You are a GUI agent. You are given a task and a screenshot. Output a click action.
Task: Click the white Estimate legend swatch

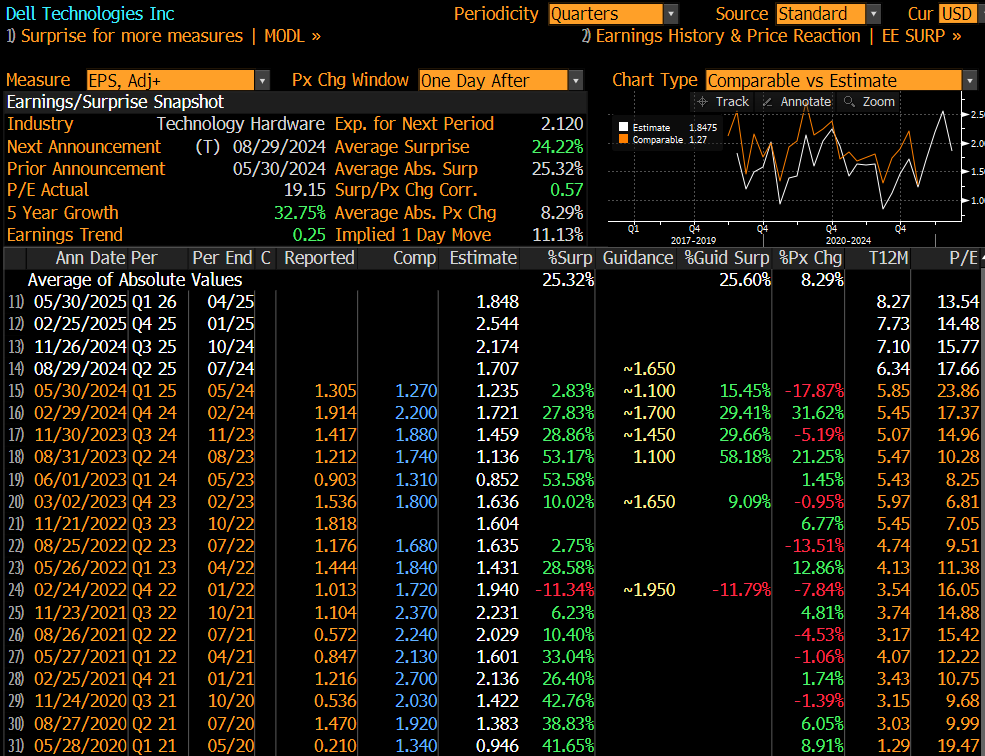tap(623, 128)
